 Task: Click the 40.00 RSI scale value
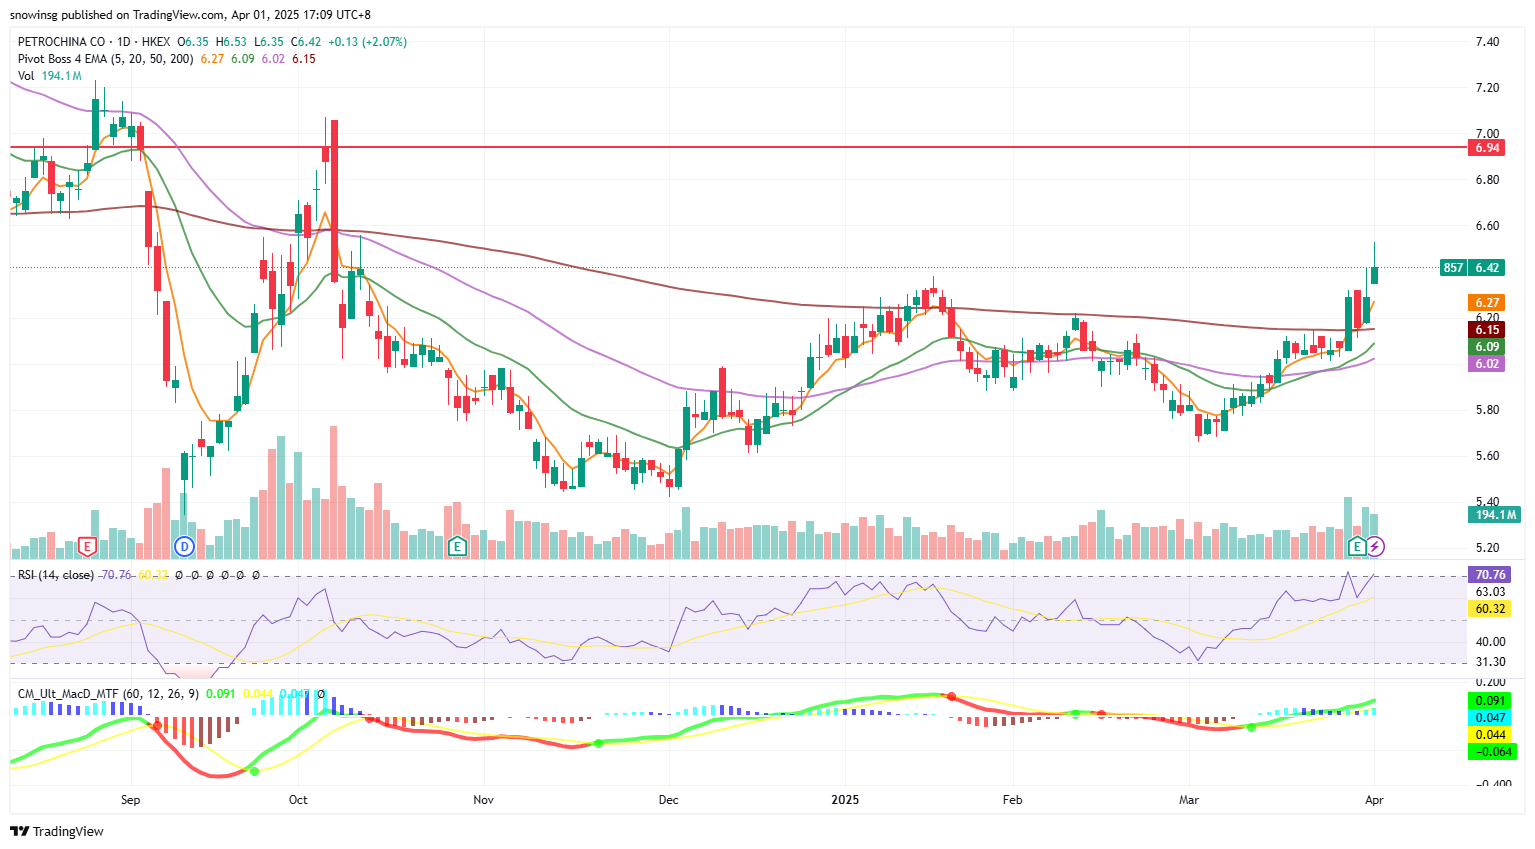pos(1490,642)
